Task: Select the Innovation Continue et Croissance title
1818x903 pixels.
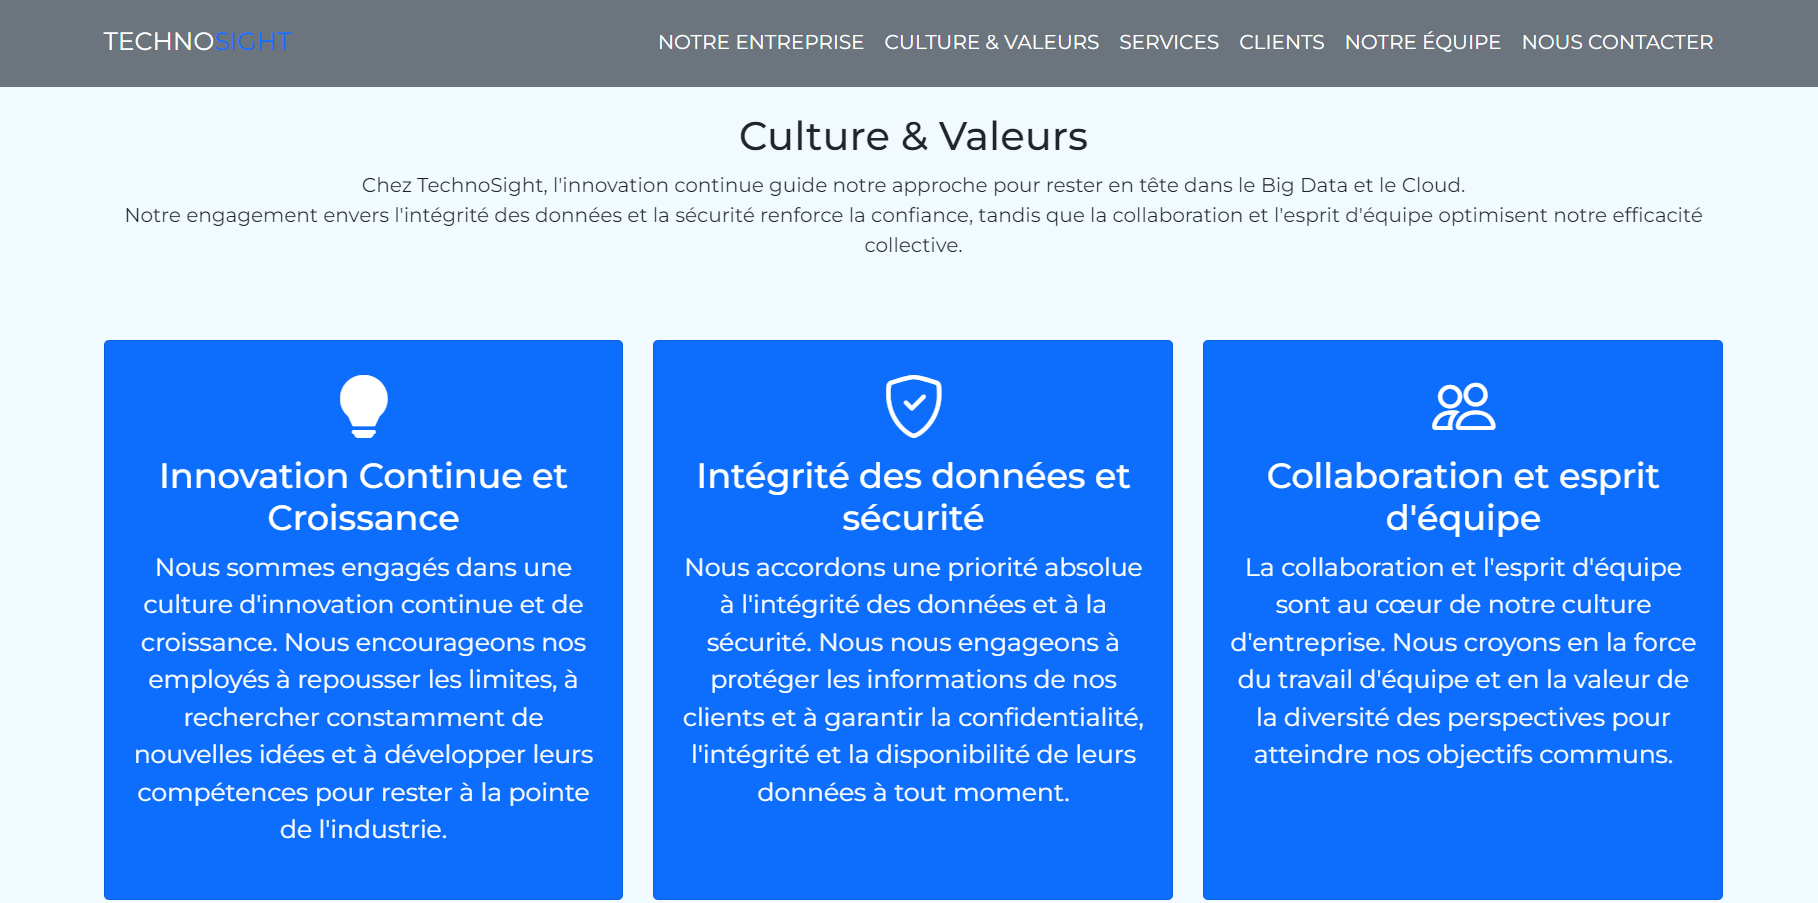Action: (x=363, y=496)
